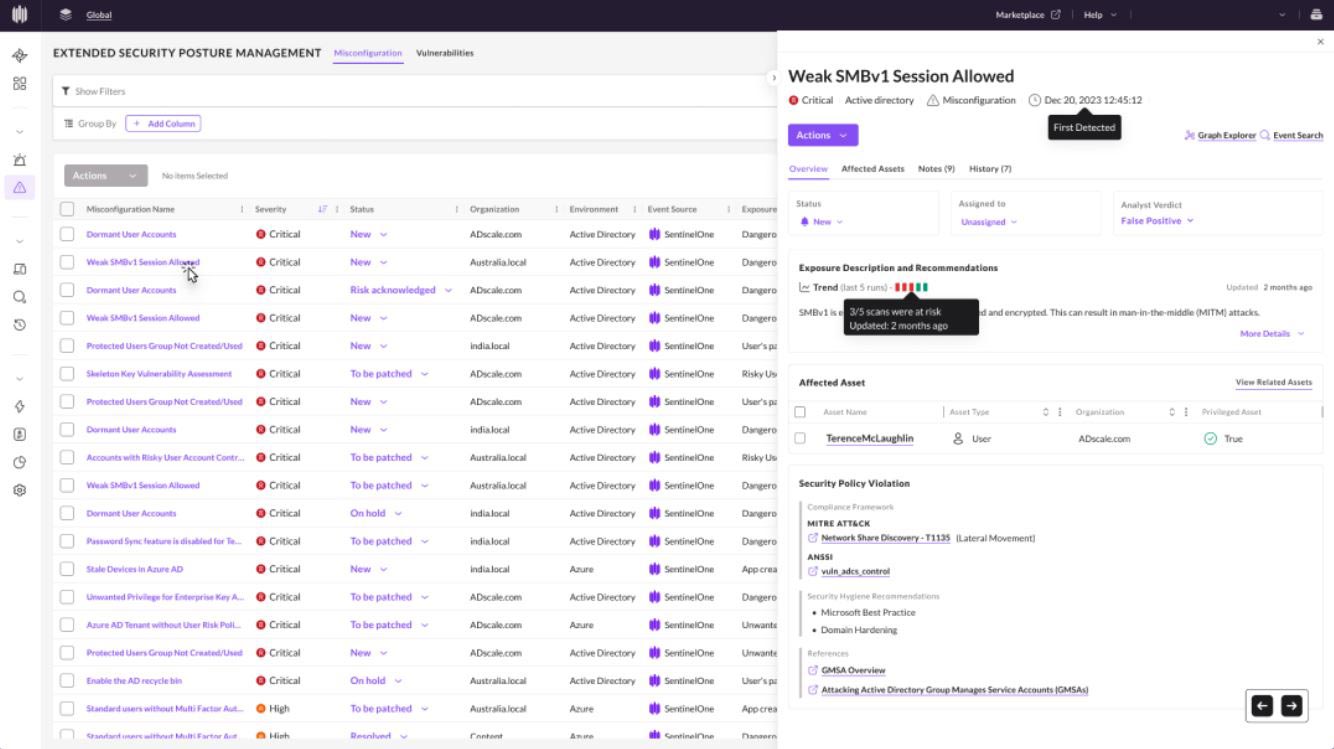This screenshot has width=1334, height=749.
Task: Tick the Password Sync feature row checkbox
Action: pyautogui.click(x=67, y=541)
